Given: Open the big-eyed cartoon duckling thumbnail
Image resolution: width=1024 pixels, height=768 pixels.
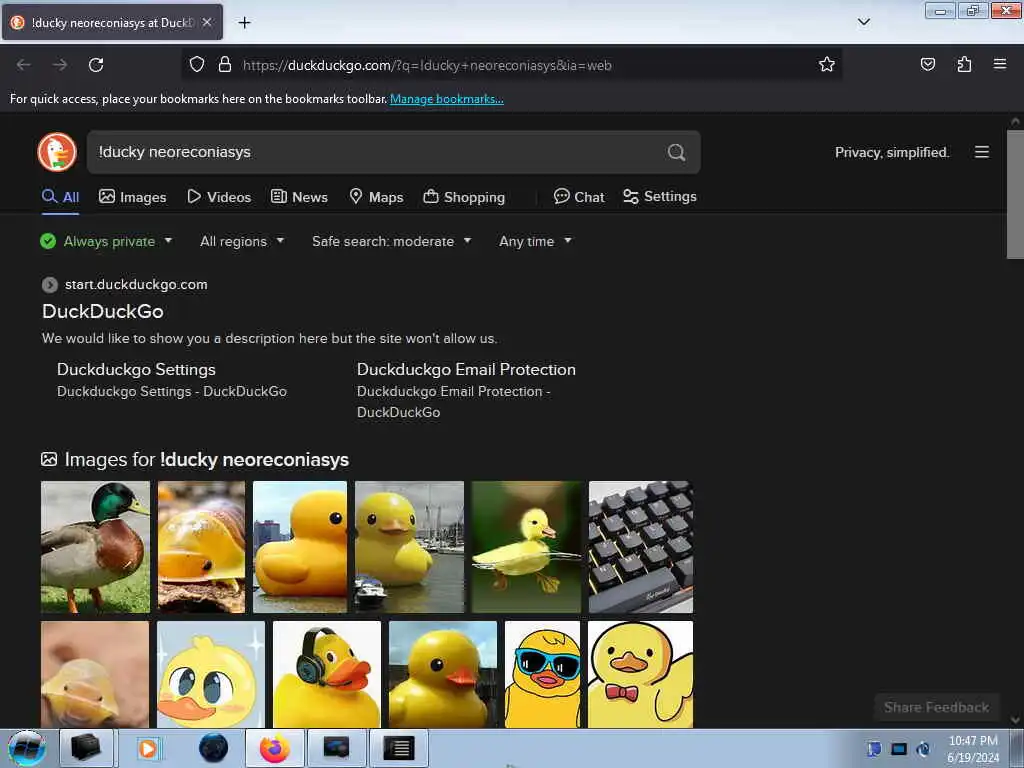Looking at the screenshot, I should click(x=211, y=675).
